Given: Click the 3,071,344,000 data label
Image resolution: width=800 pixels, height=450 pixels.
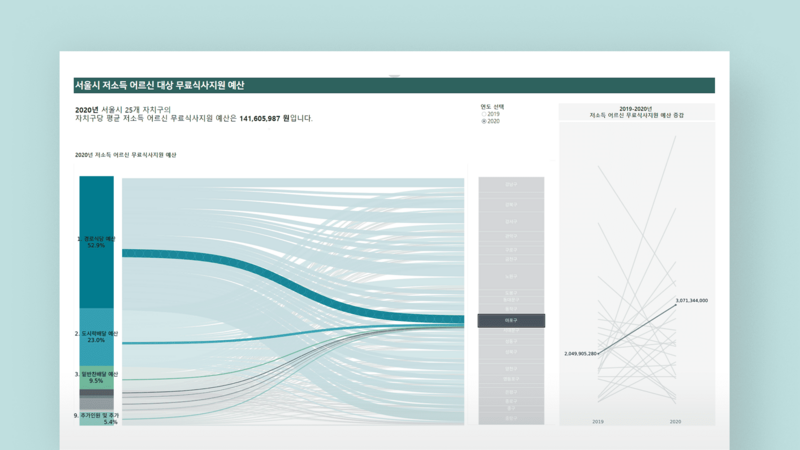Looking at the screenshot, I should click(x=691, y=300).
